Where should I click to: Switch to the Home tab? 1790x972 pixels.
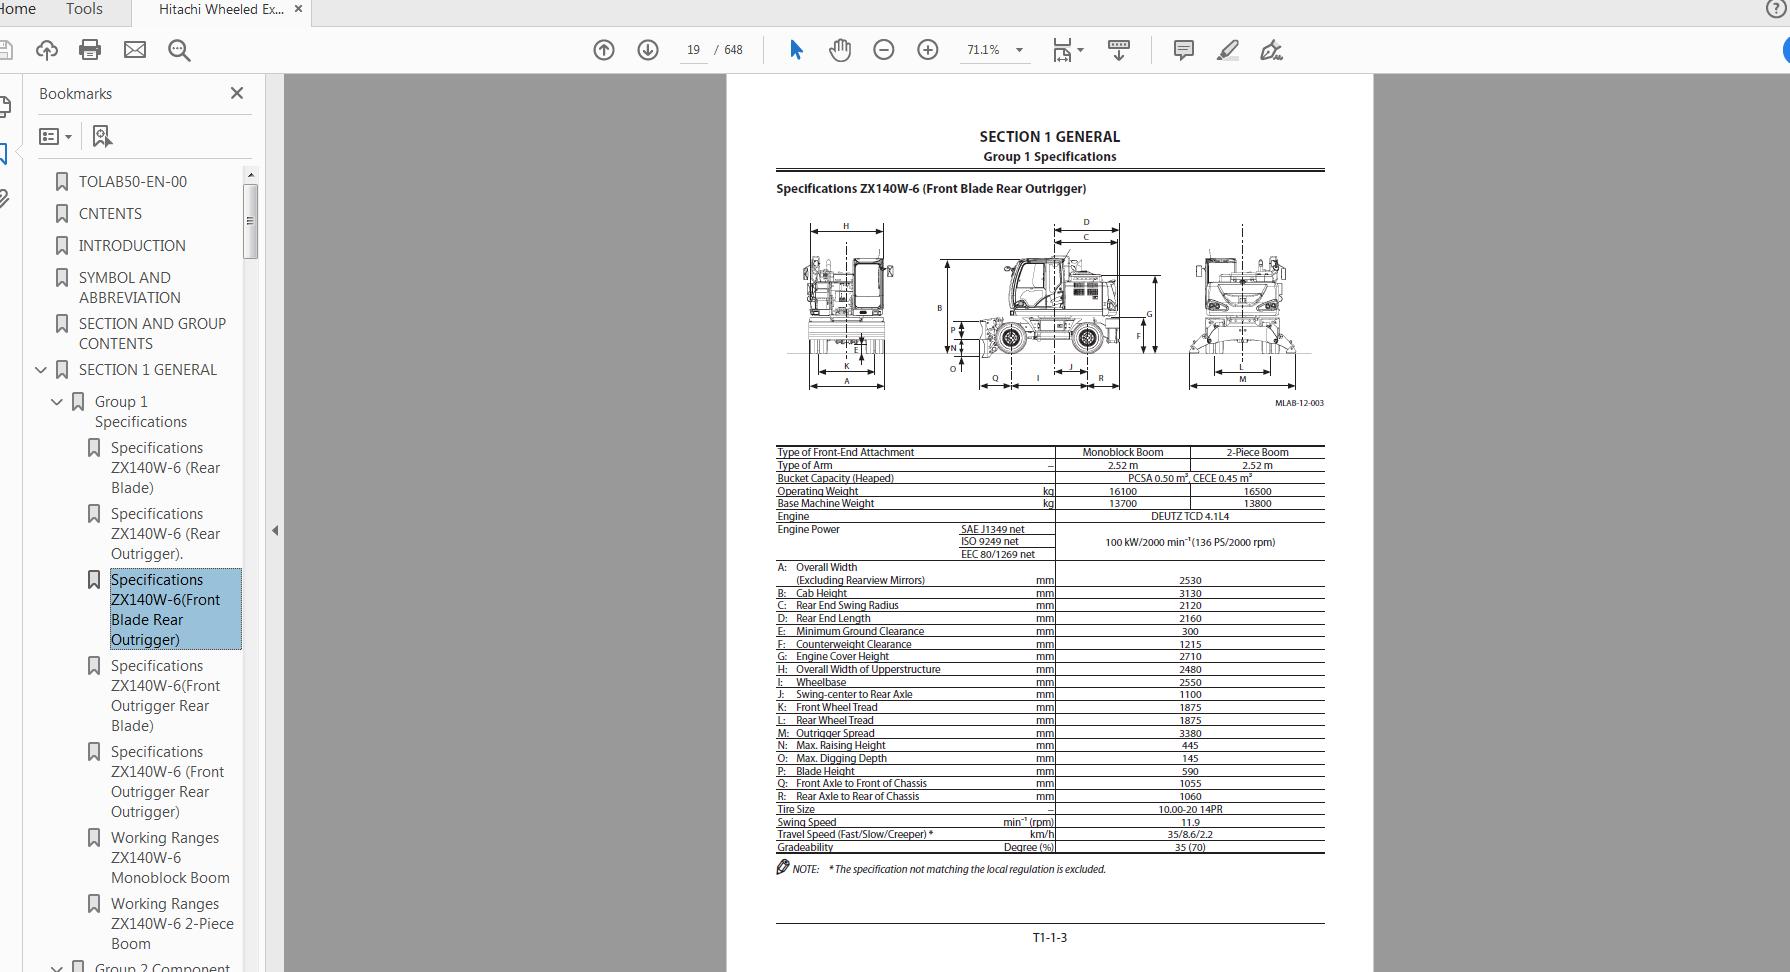[18, 9]
